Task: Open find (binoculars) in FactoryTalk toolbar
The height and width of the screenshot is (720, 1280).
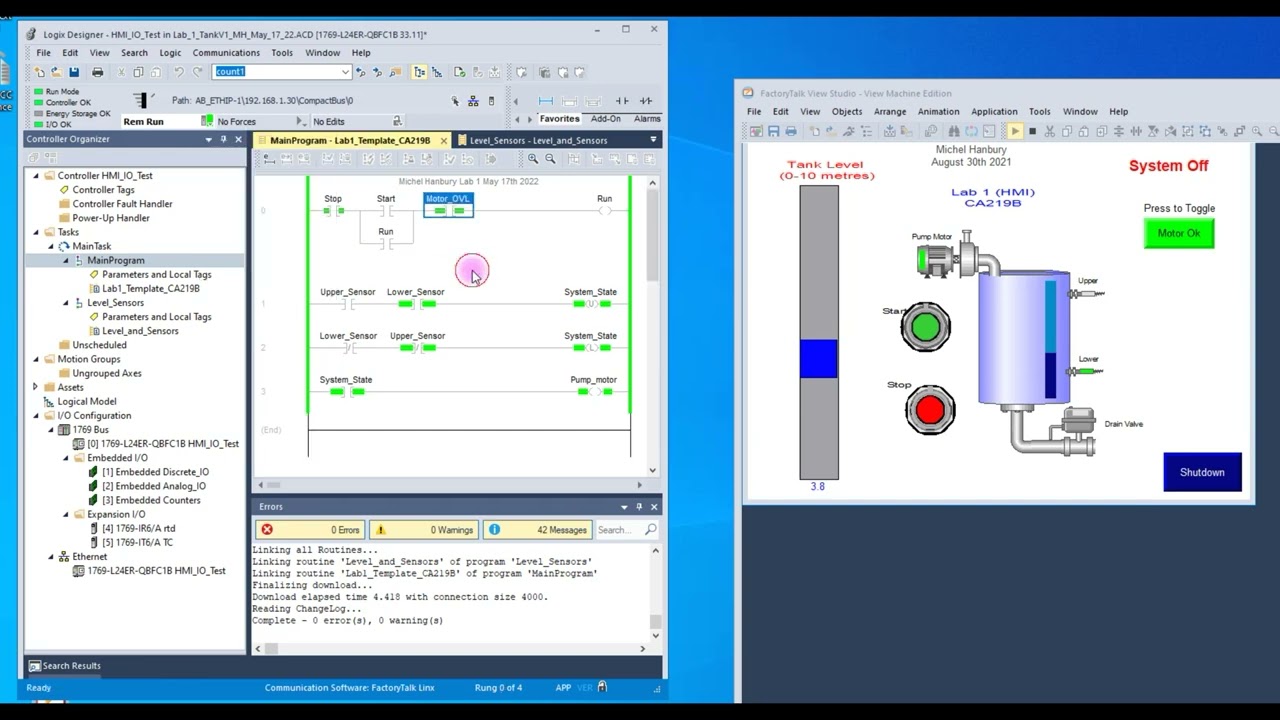Action: [x=954, y=131]
